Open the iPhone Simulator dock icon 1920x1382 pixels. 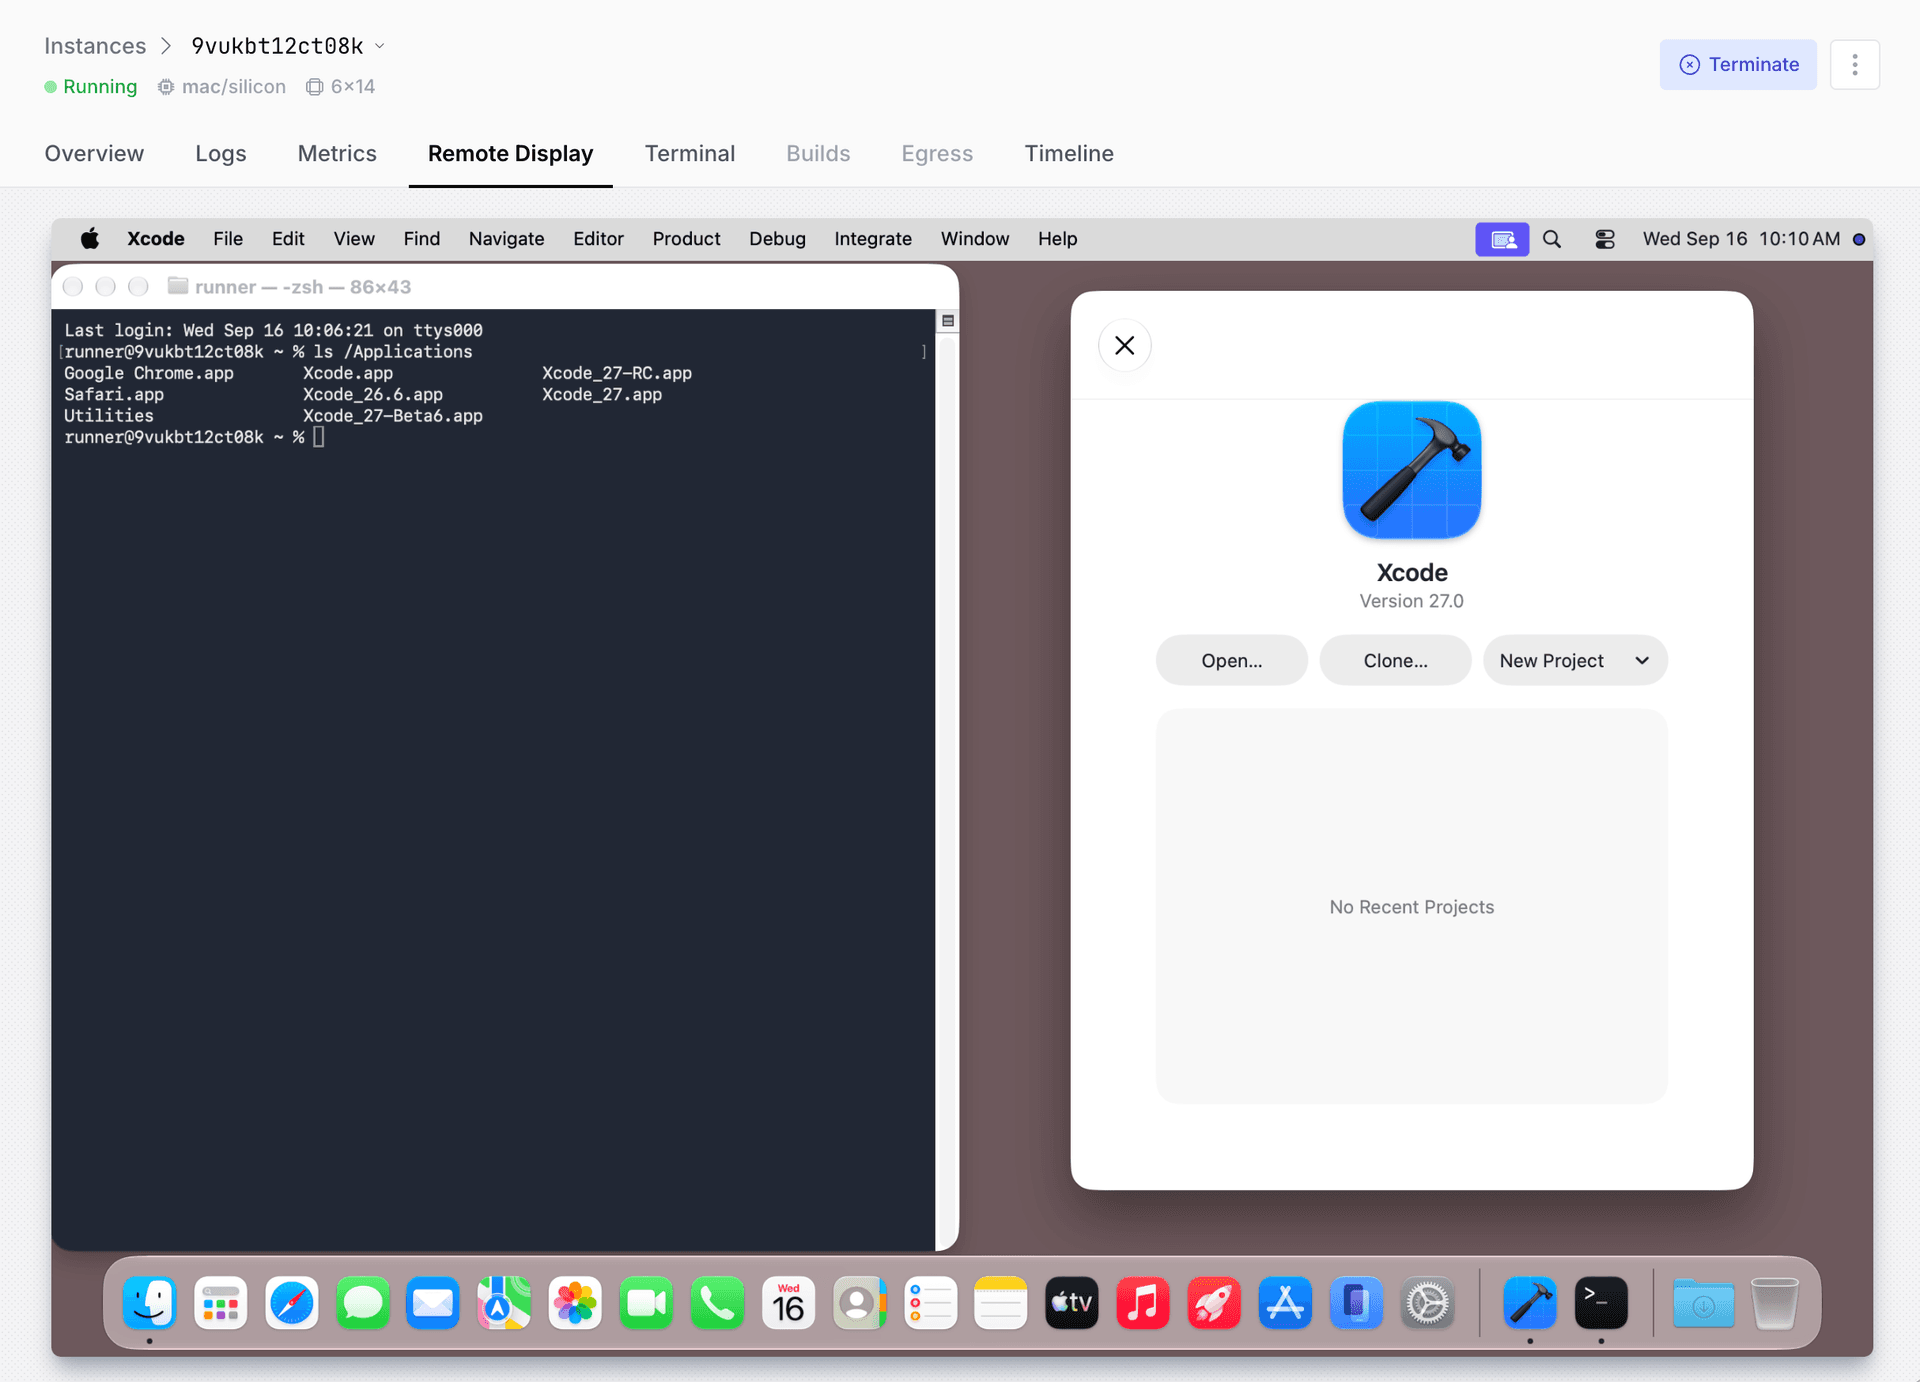(x=1356, y=1303)
